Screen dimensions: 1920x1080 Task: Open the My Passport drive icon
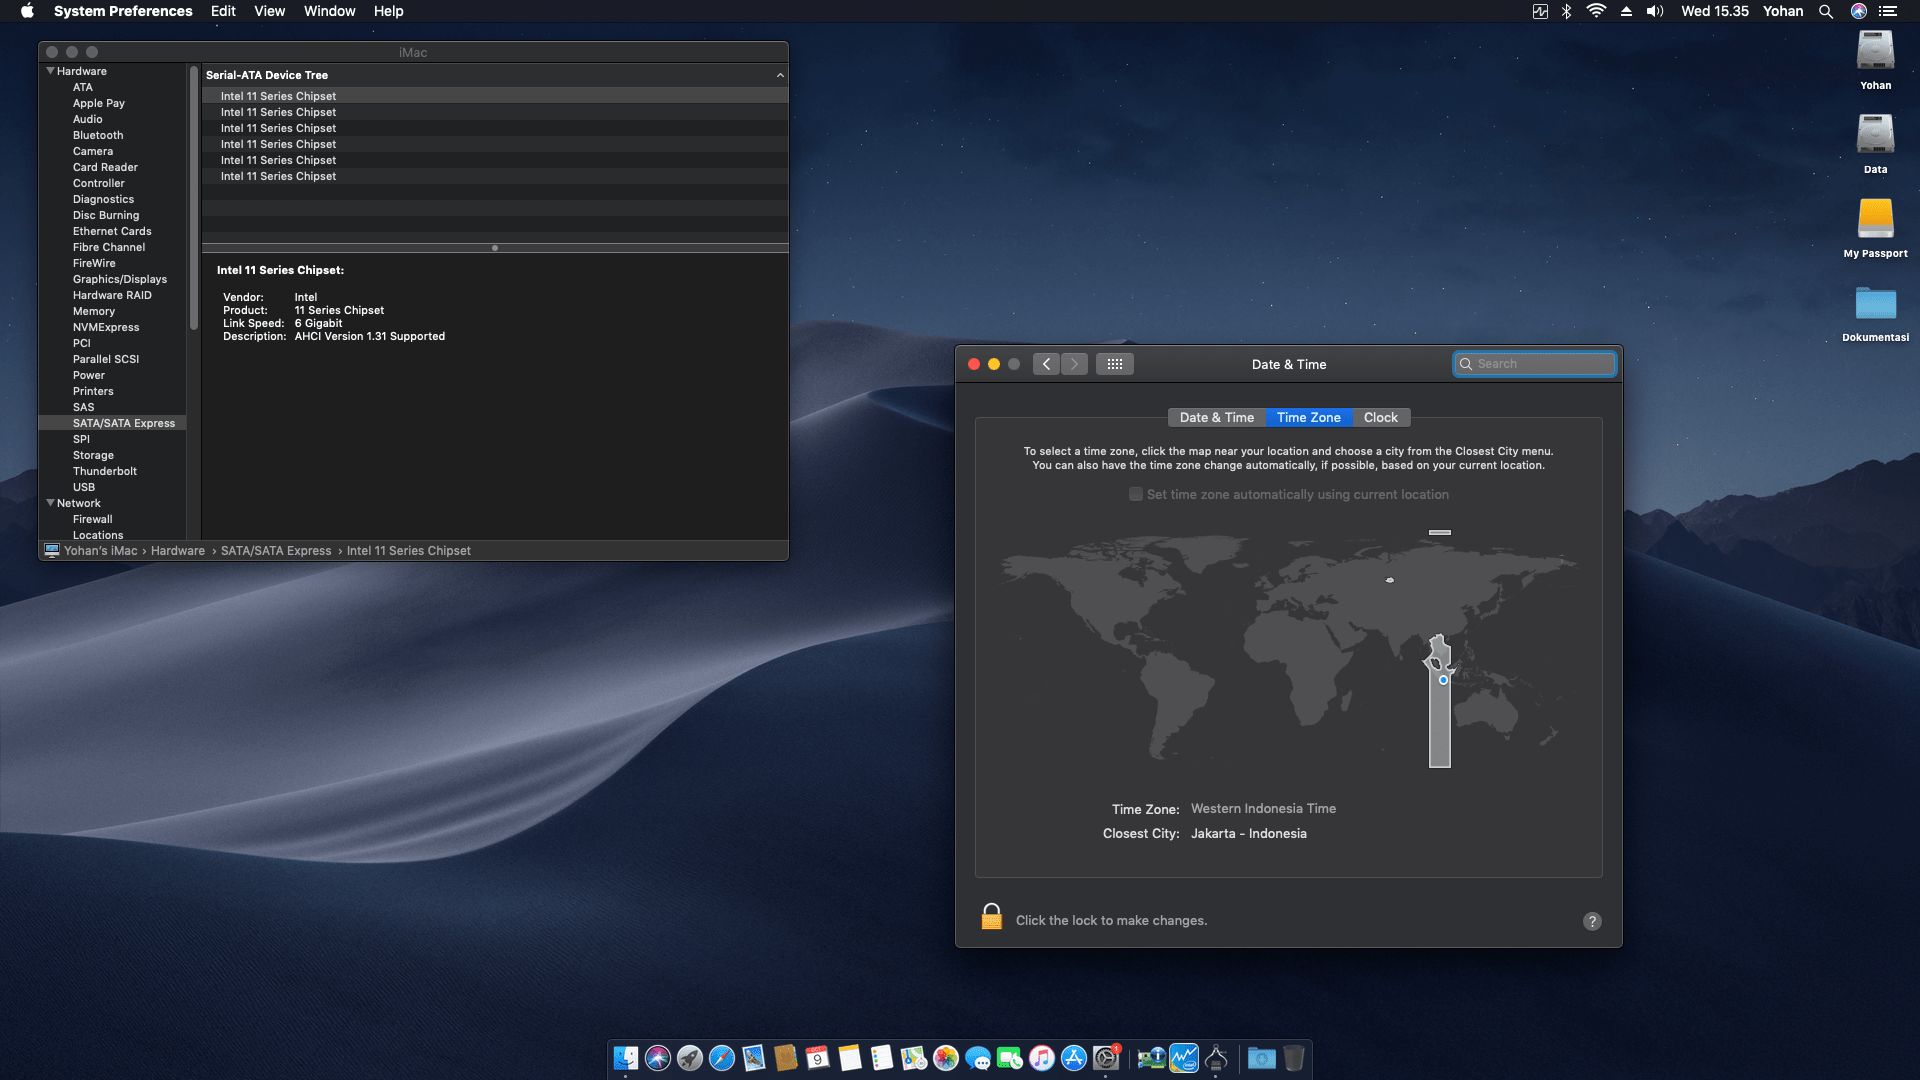coord(1875,219)
